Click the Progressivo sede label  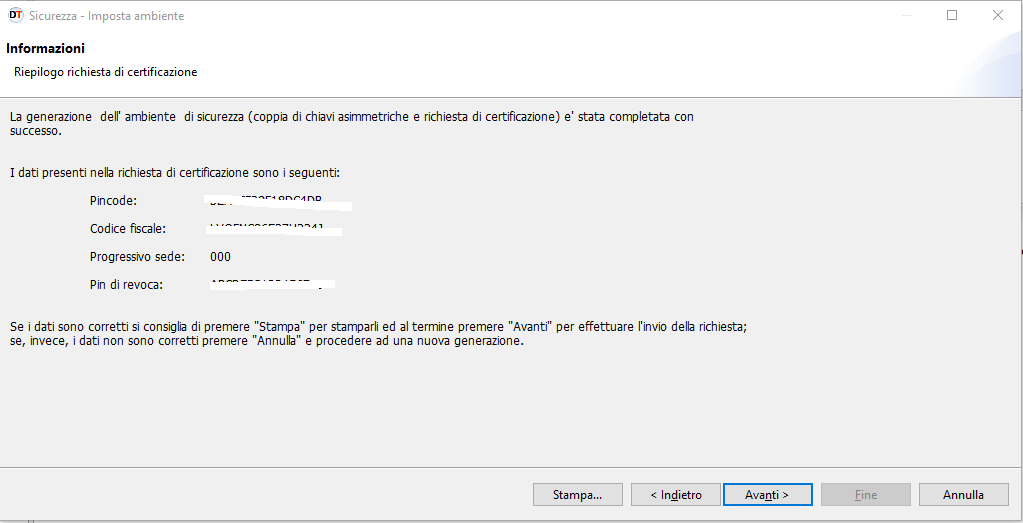coord(138,257)
